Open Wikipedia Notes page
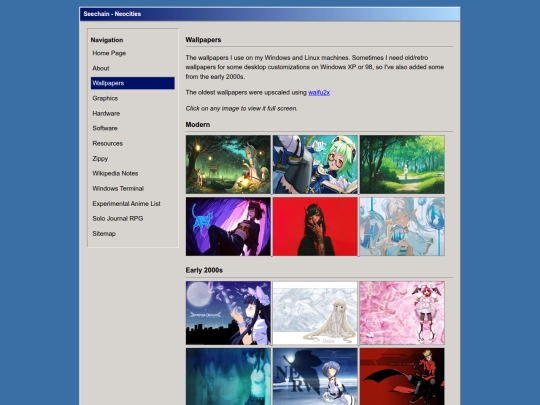The width and height of the screenshot is (540, 405). (x=115, y=173)
